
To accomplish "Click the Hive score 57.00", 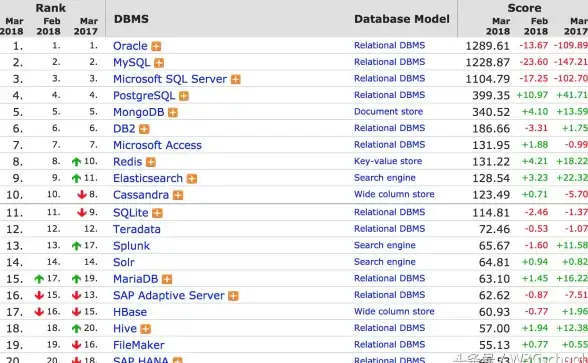I will coord(494,328).
